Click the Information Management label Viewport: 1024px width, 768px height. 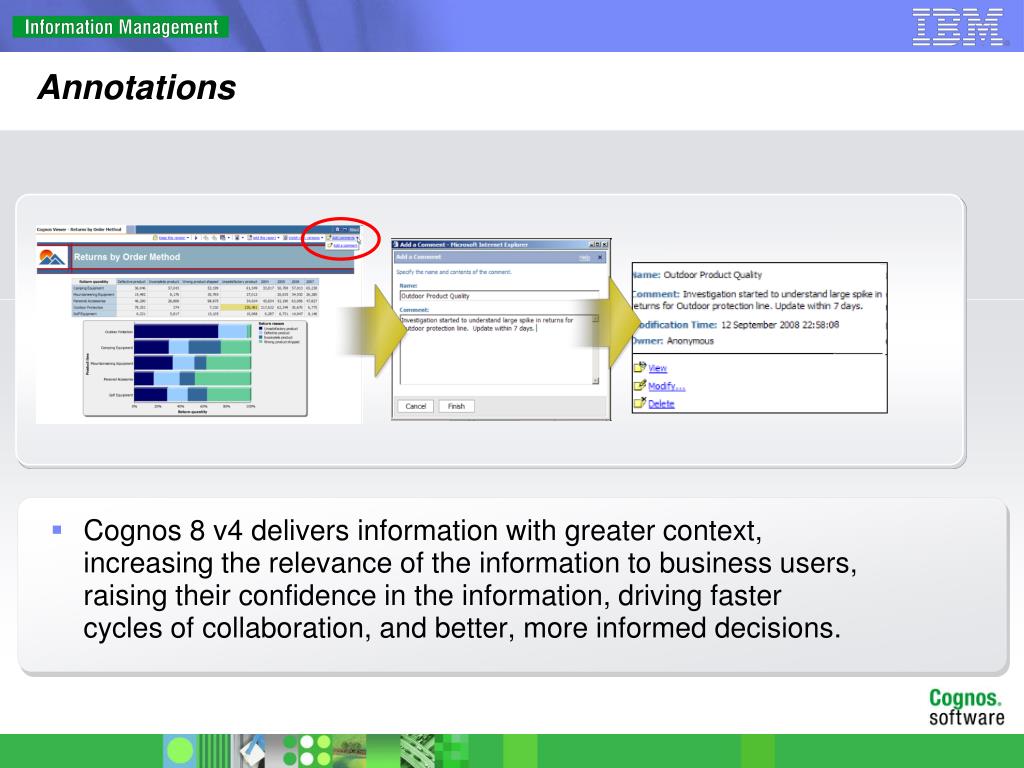pos(121,27)
